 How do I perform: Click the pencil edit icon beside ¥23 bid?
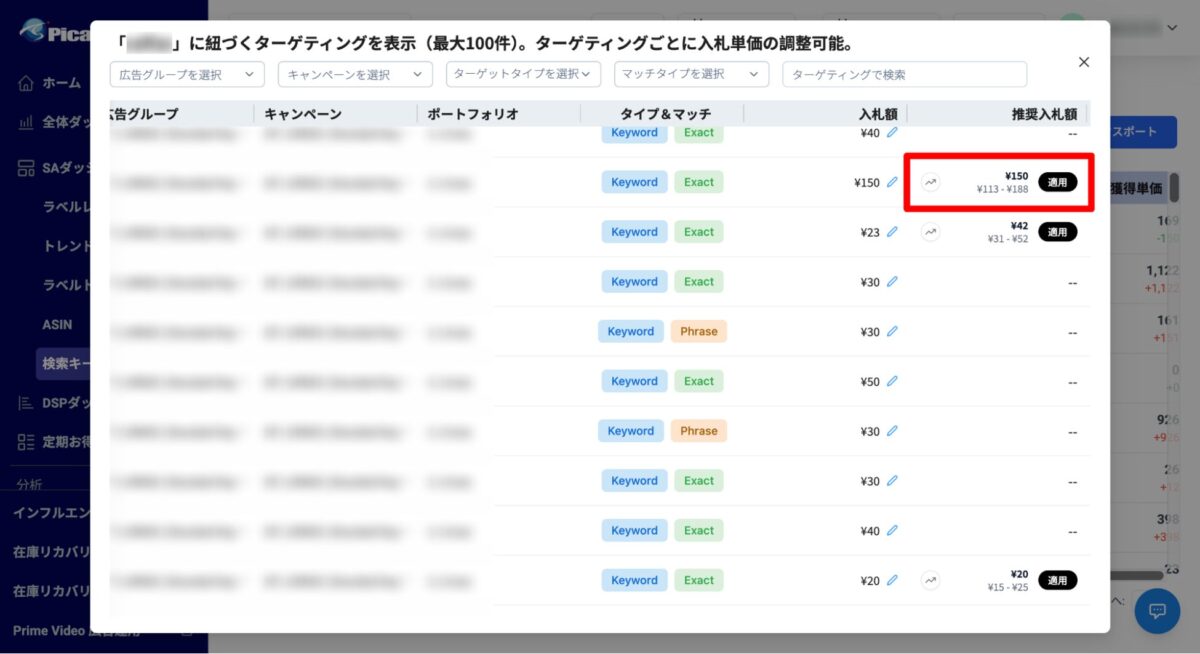pos(892,232)
